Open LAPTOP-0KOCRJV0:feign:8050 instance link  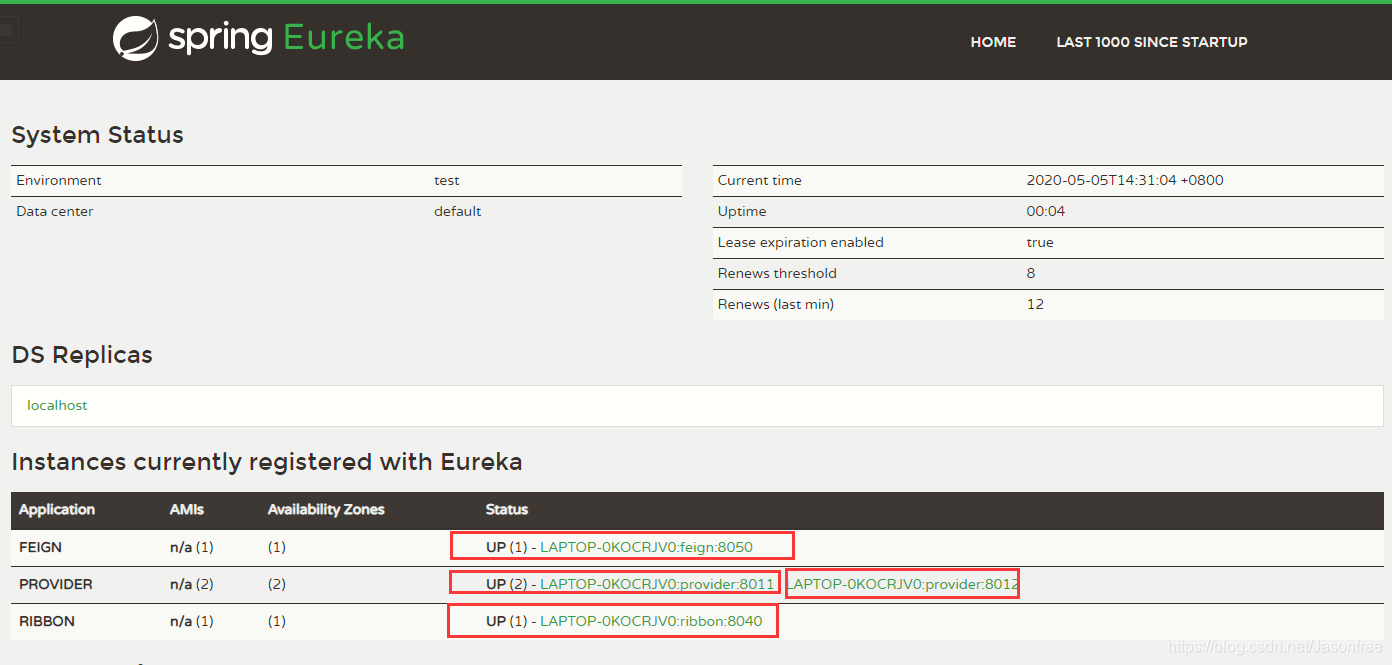click(646, 547)
